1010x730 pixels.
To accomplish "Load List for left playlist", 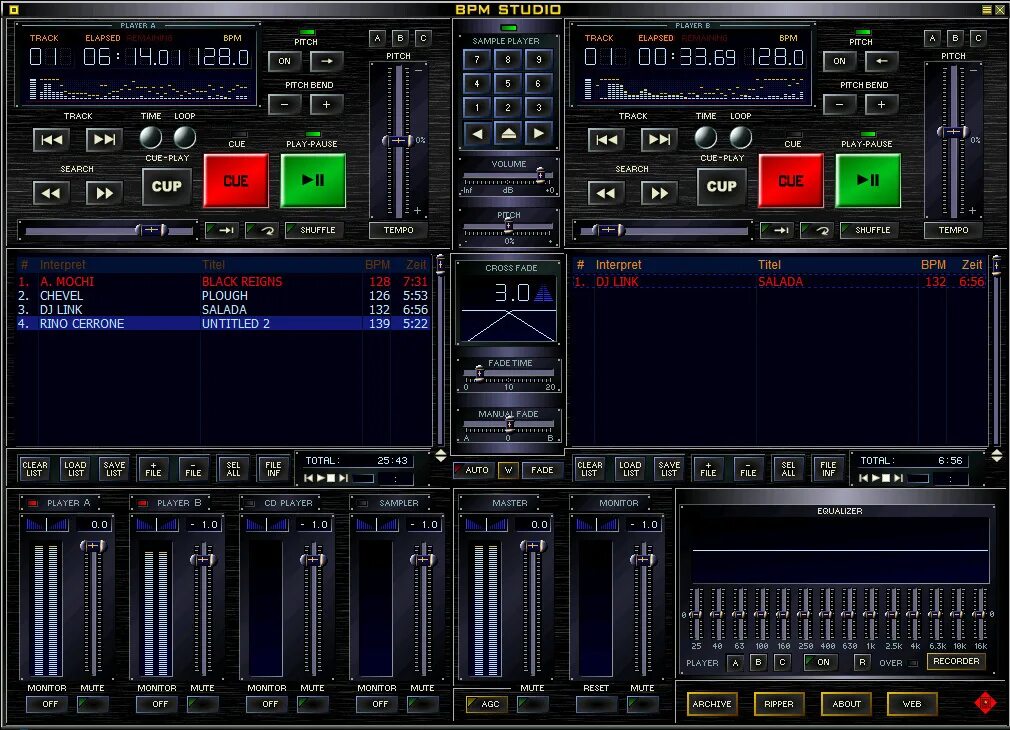I will [x=75, y=469].
